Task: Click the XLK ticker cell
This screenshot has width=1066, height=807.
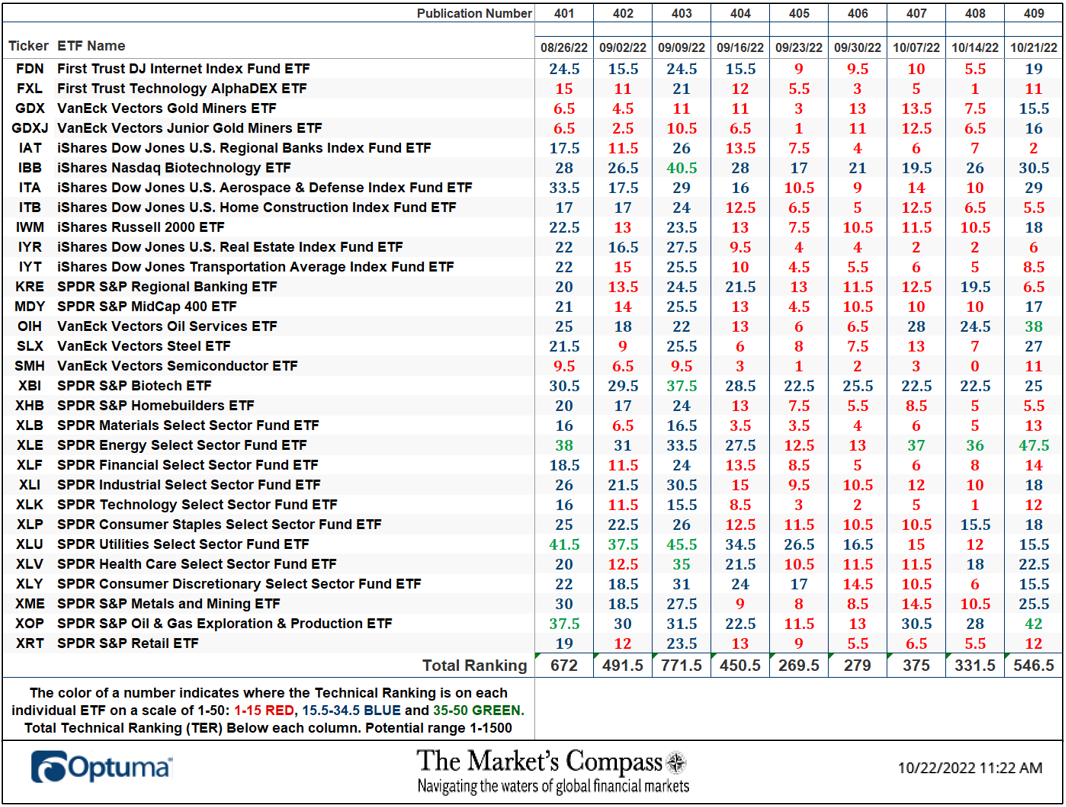Action: tap(29, 504)
